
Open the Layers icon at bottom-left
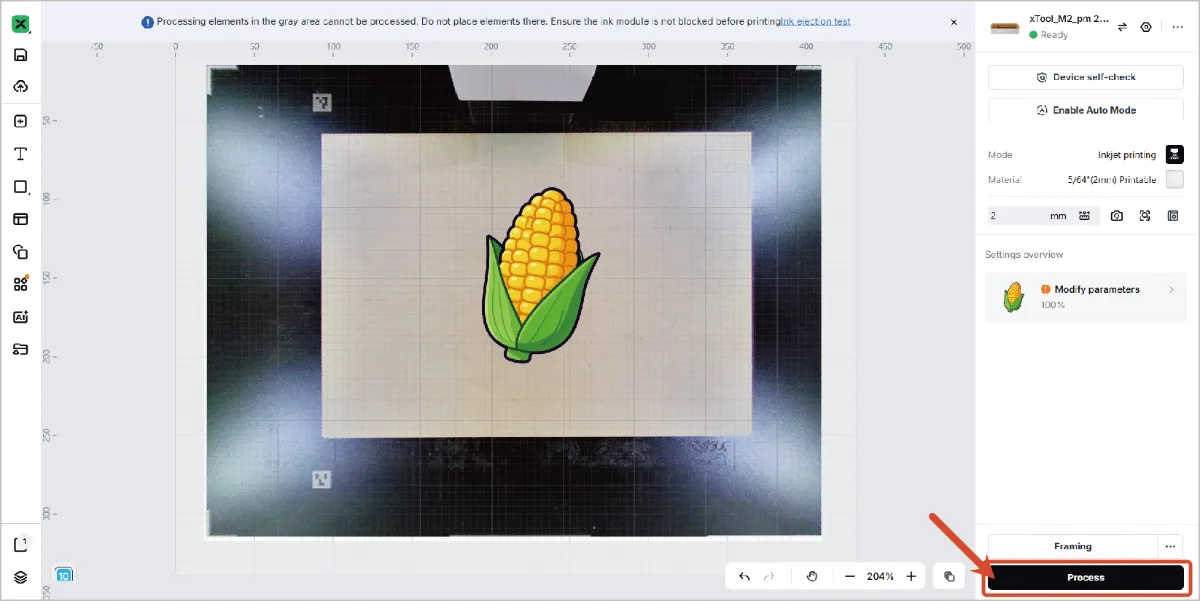pyautogui.click(x=20, y=577)
